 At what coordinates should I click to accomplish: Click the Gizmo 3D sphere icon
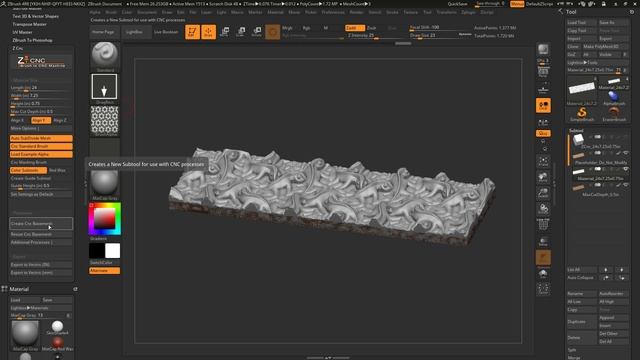(x=273, y=32)
